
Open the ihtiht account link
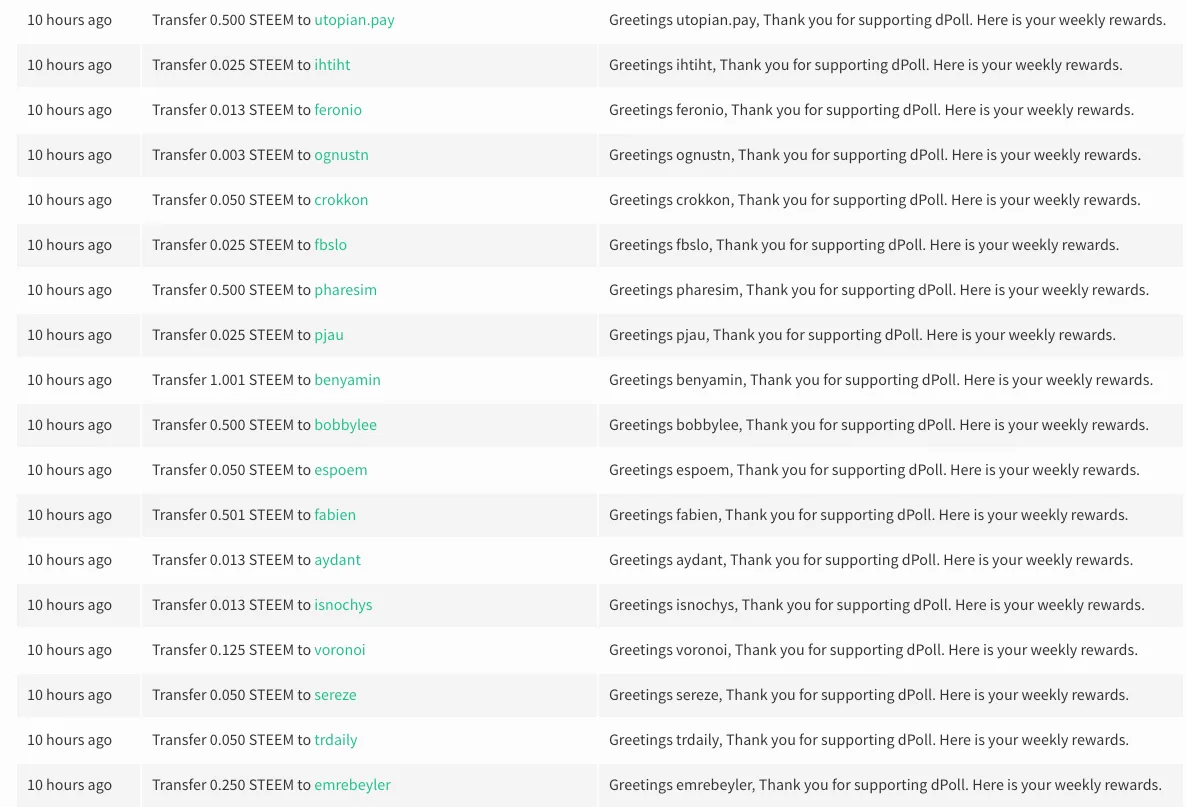332,65
